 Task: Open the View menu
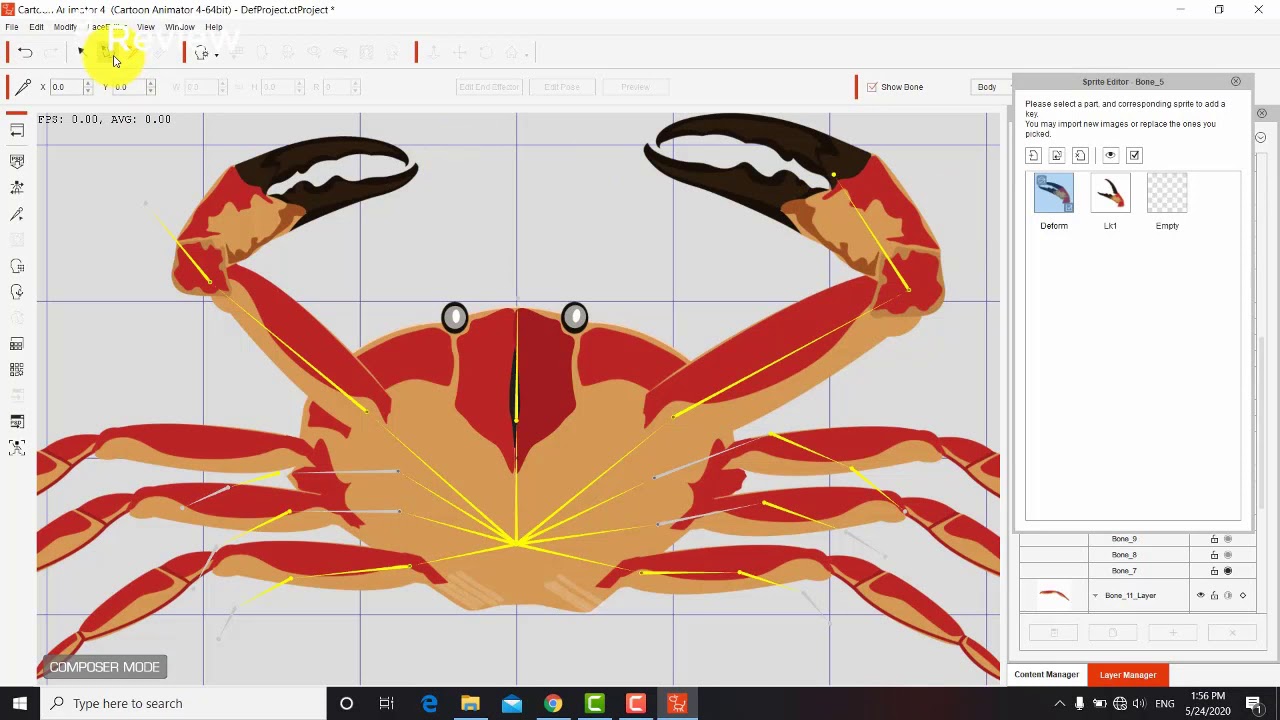click(x=146, y=27)
